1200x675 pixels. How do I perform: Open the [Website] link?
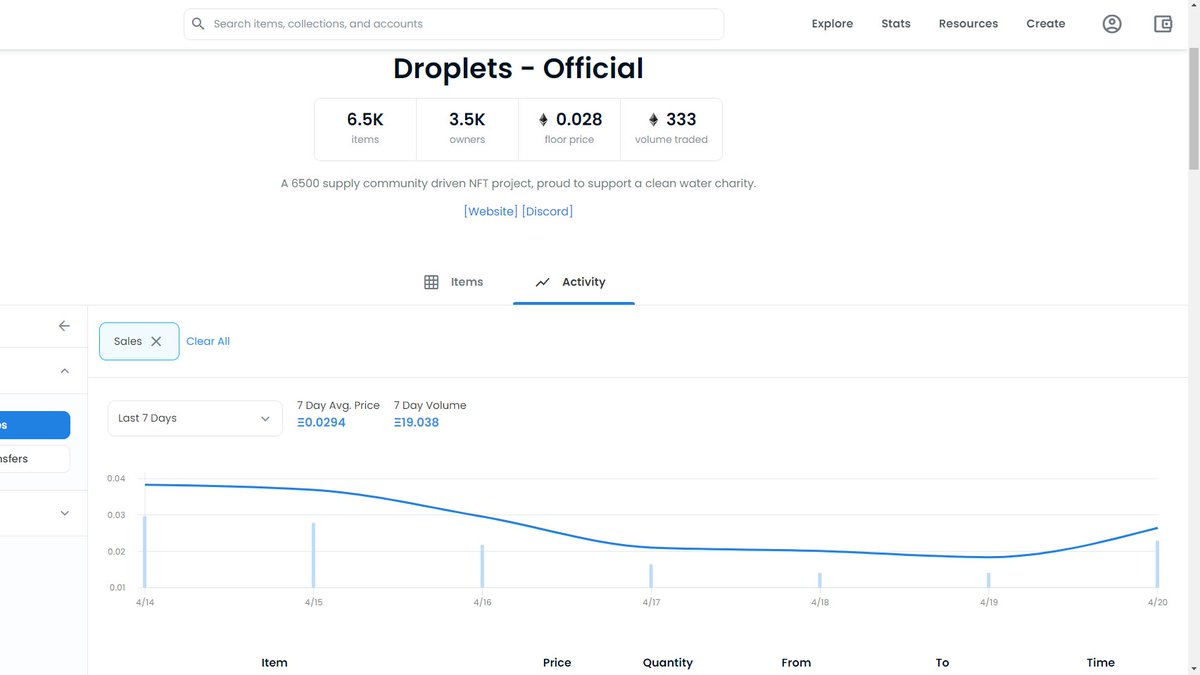tap(491, 211)
